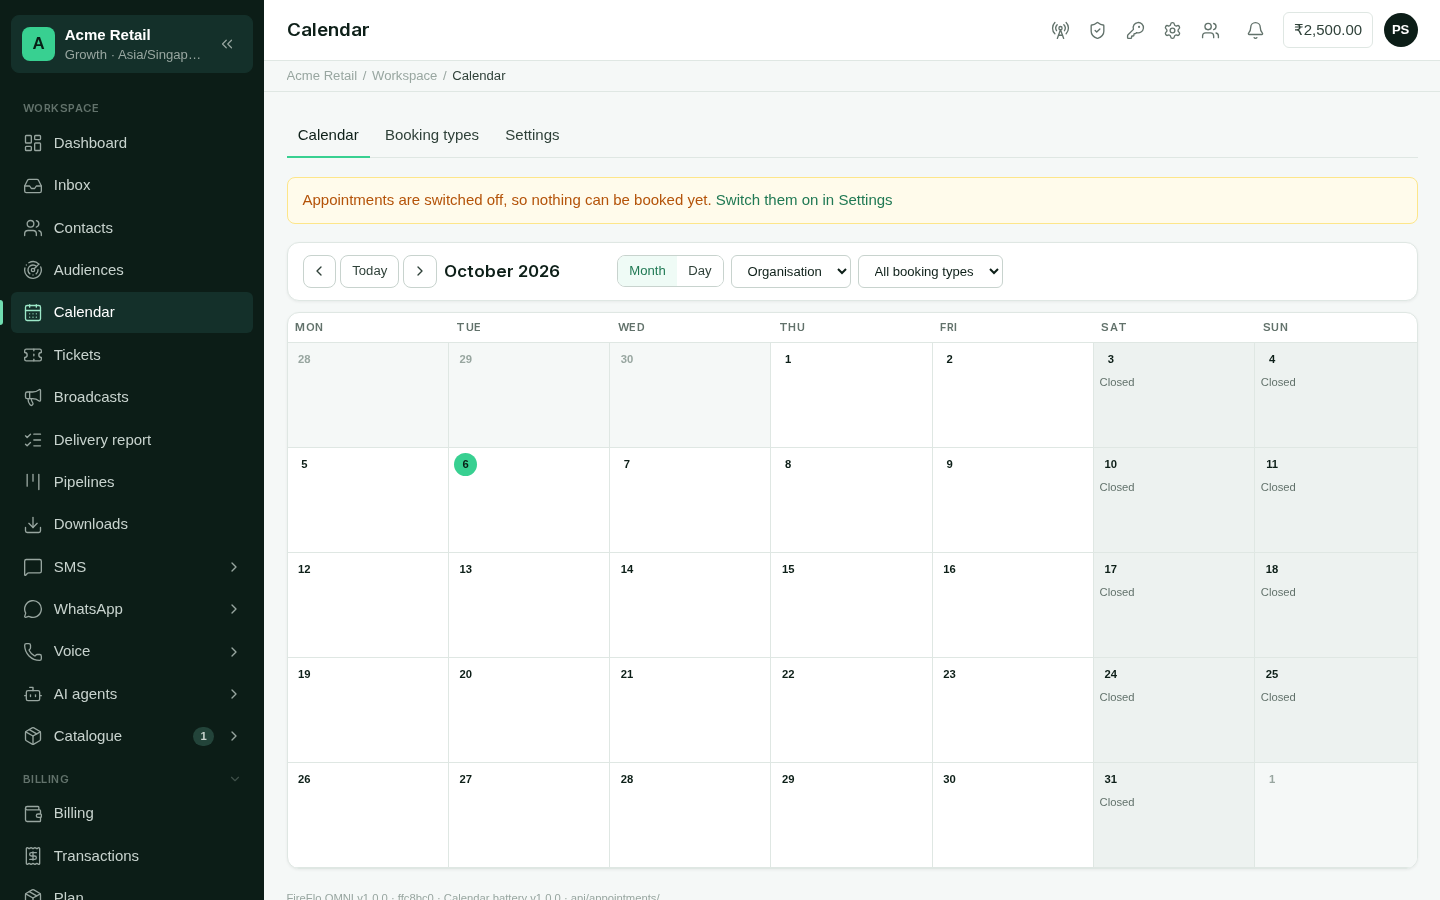Collapse the sidebar with the double-chevron icon
1440x900 pixels.
pyautogui.click(x=227, y=44)
